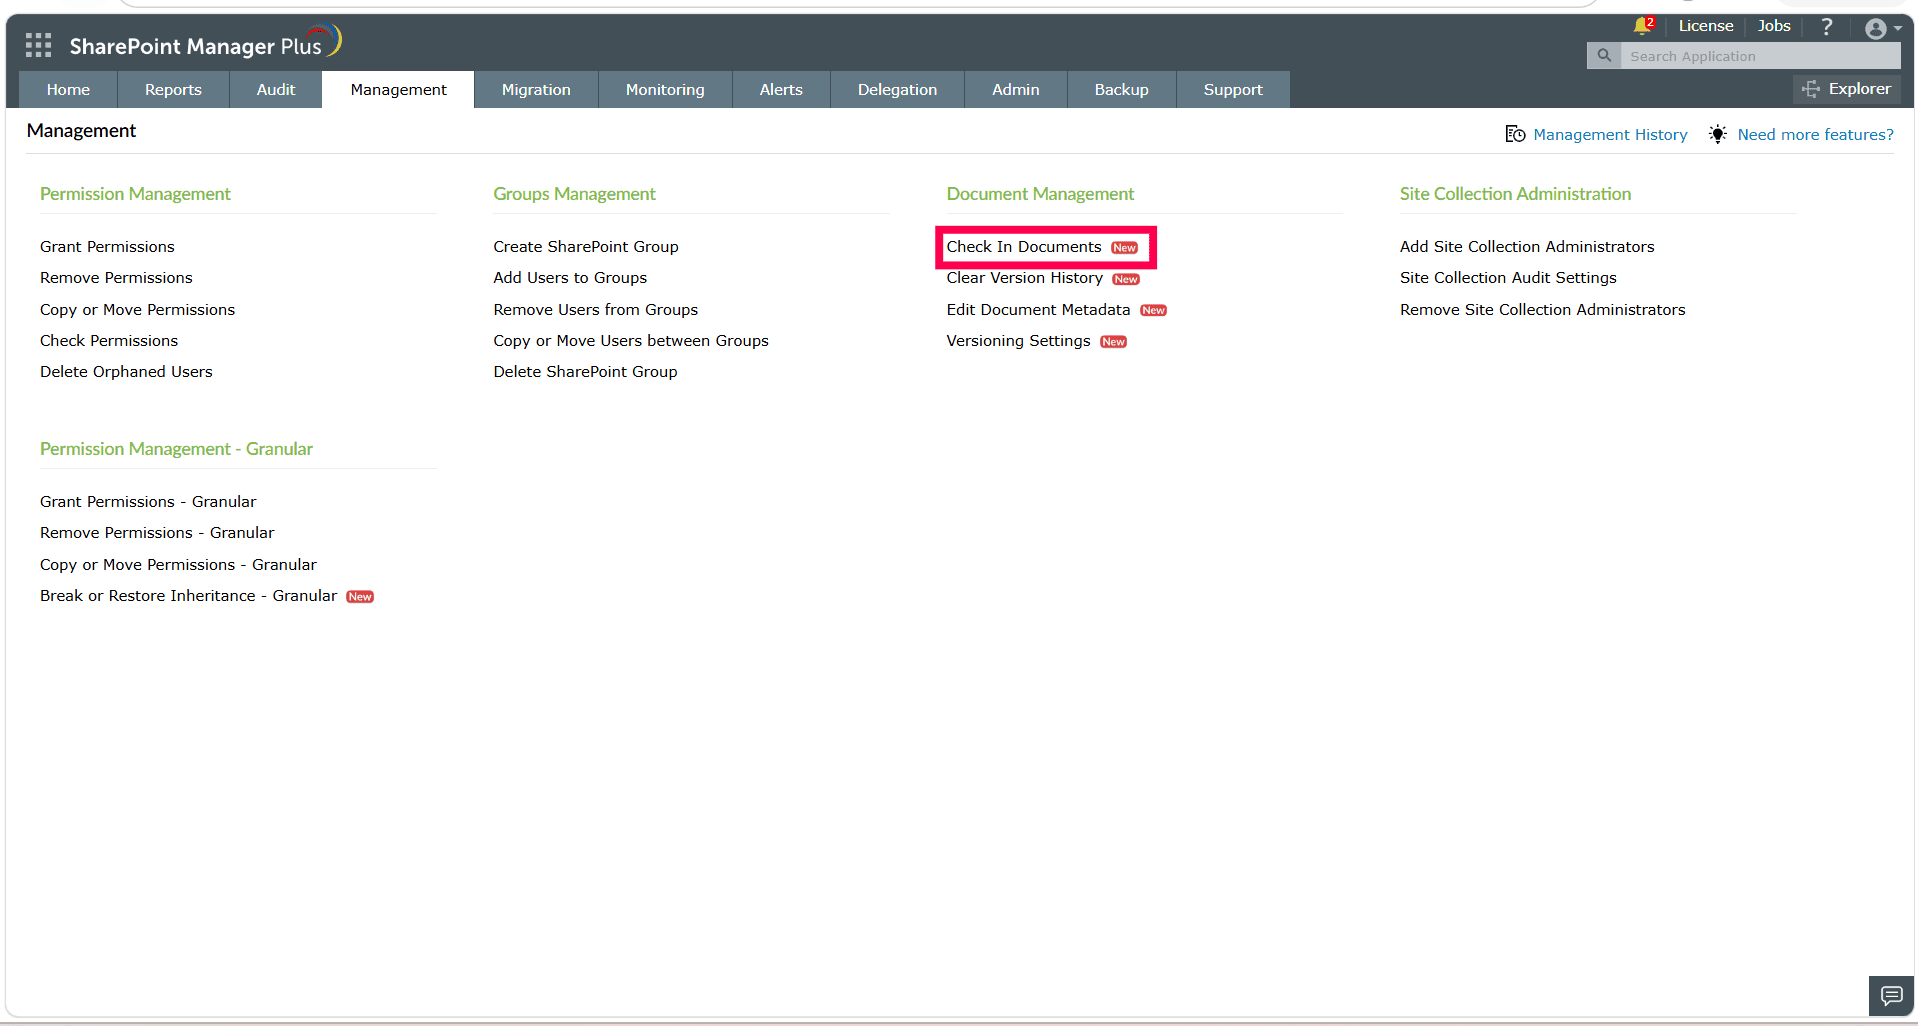Open the Support tab
The width and height of the screenshot is (1918, 1026).
1233,90
